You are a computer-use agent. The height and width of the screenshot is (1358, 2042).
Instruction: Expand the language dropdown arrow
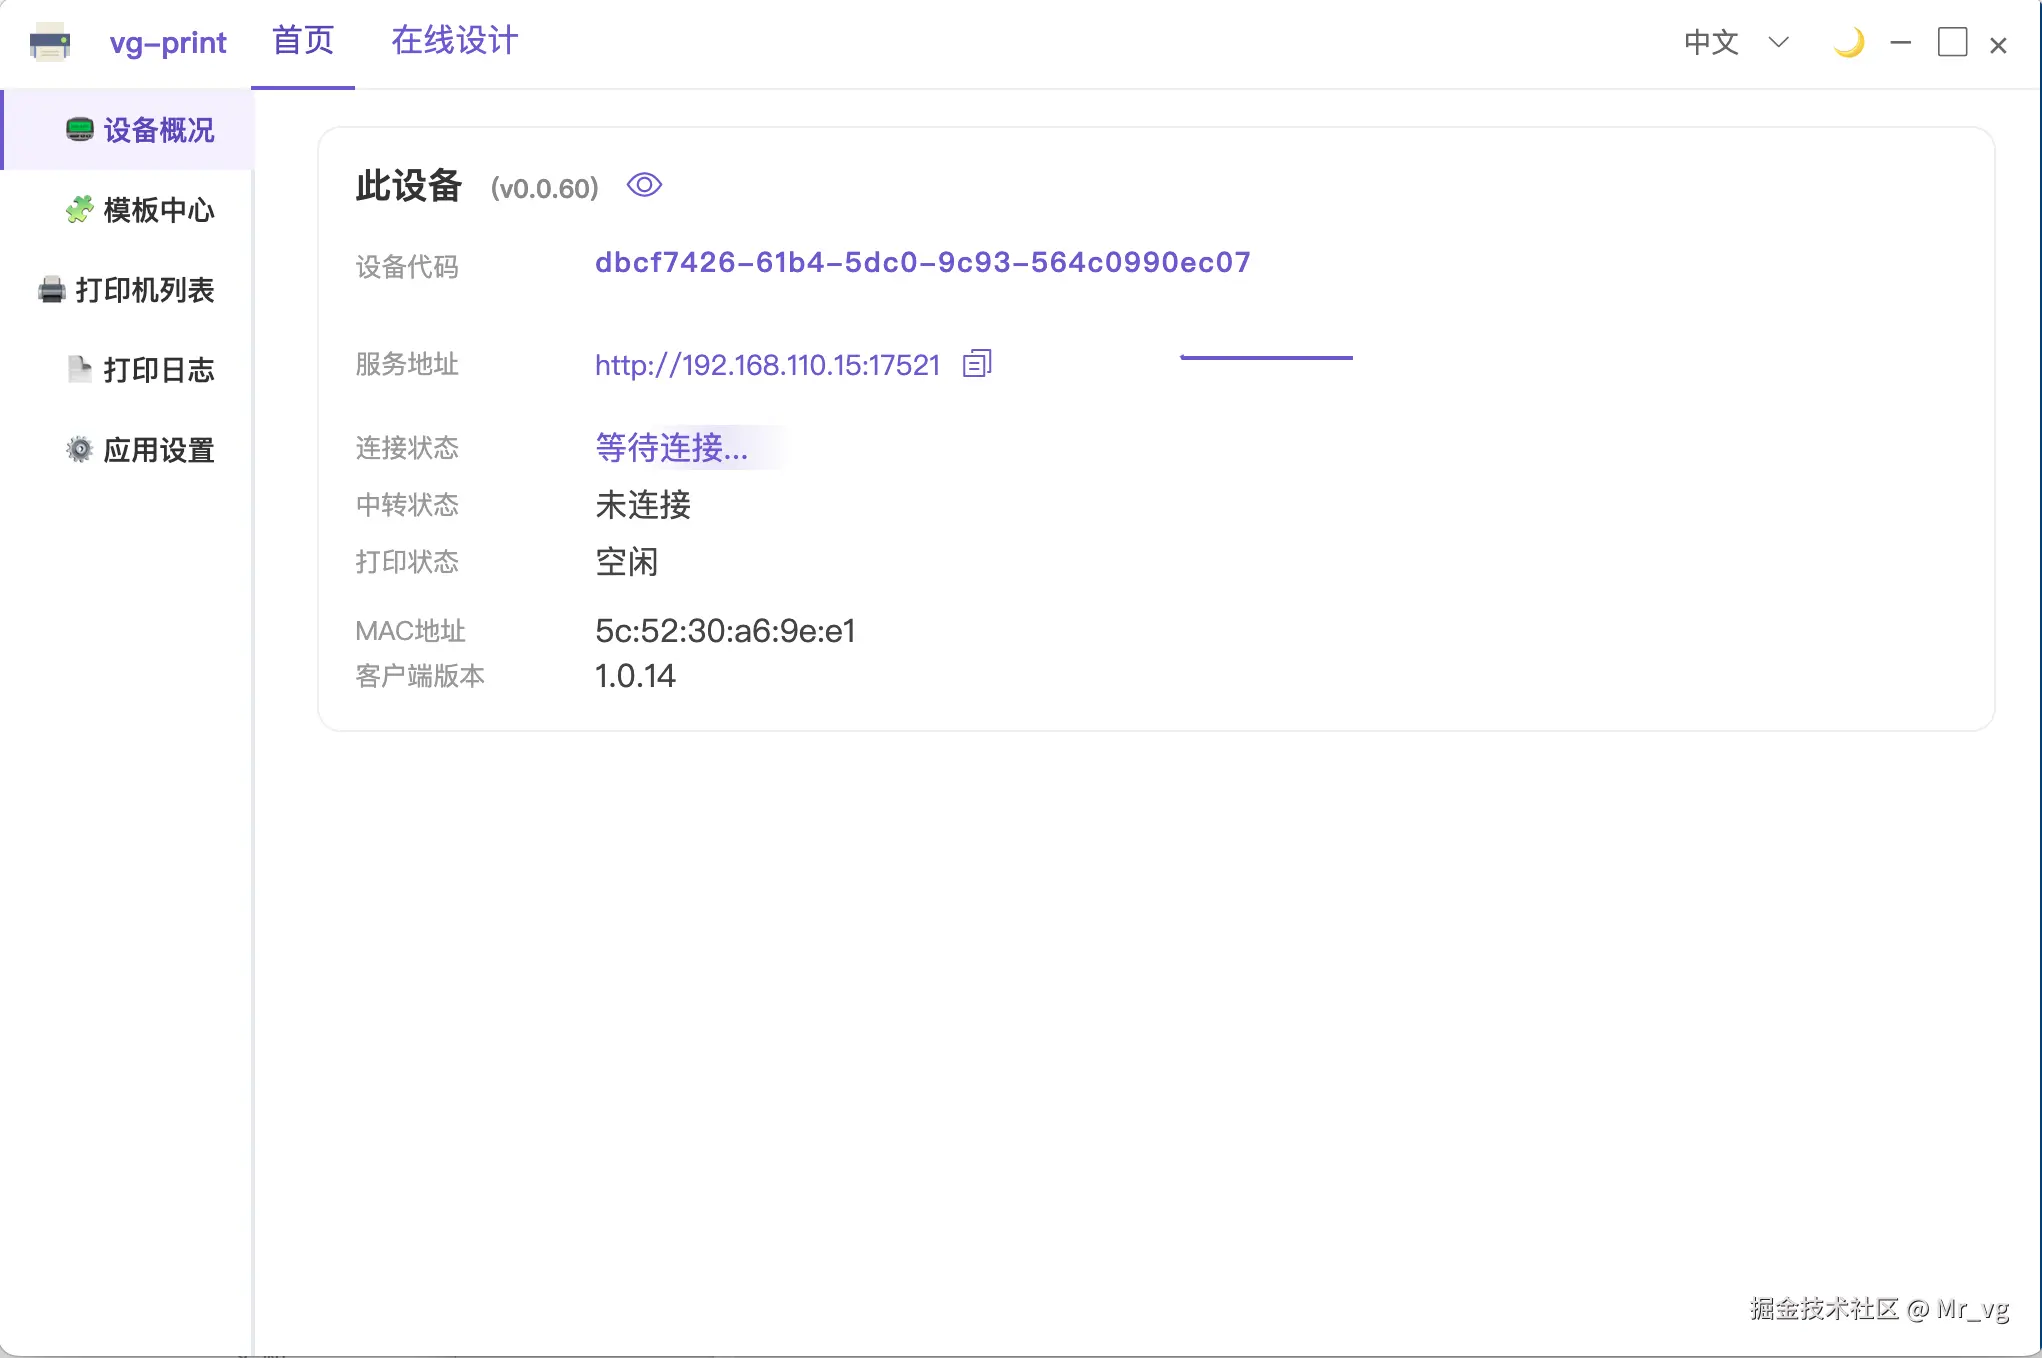[1778, 42]
